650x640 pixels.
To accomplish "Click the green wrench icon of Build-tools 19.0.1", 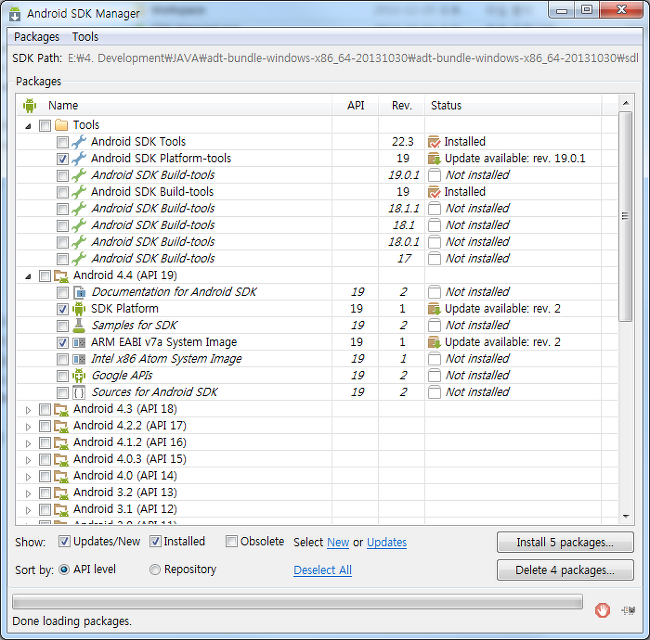I will 79,175.
